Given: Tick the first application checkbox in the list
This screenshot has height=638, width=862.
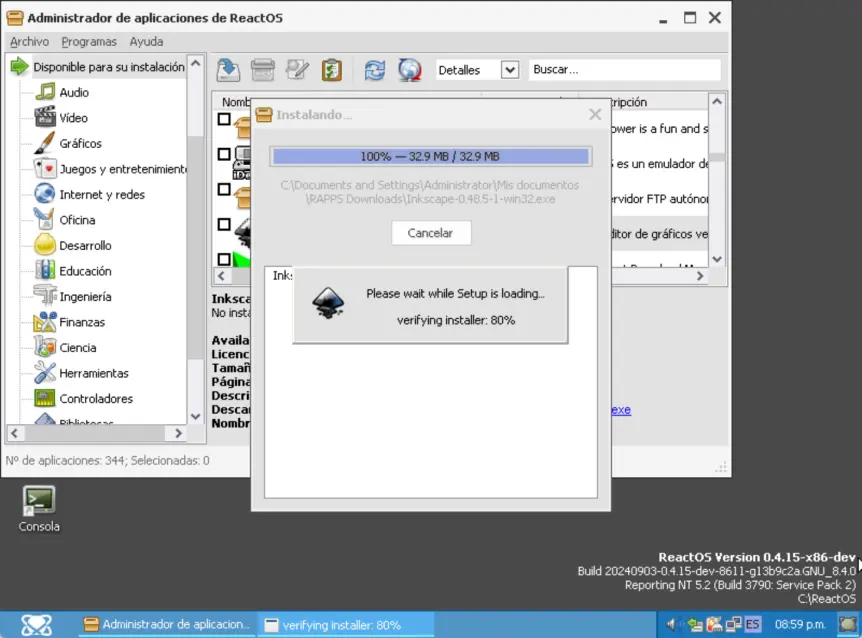Looking at the screenshot, I should click(224, 119).
